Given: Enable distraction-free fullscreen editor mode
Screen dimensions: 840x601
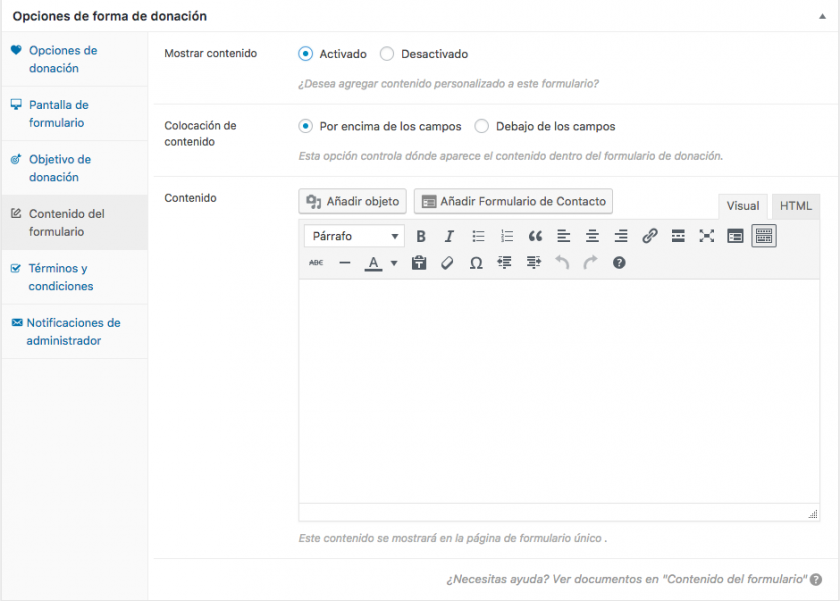Looking at the screenshot, I should (x=707, y=237).
